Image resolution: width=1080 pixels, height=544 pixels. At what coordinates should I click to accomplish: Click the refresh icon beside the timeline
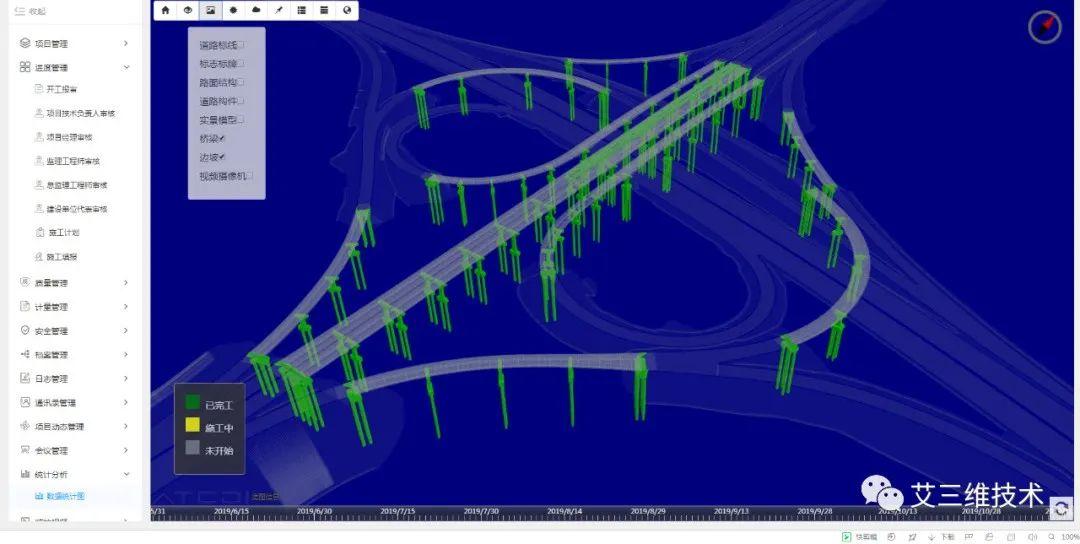coord(1061,508)
